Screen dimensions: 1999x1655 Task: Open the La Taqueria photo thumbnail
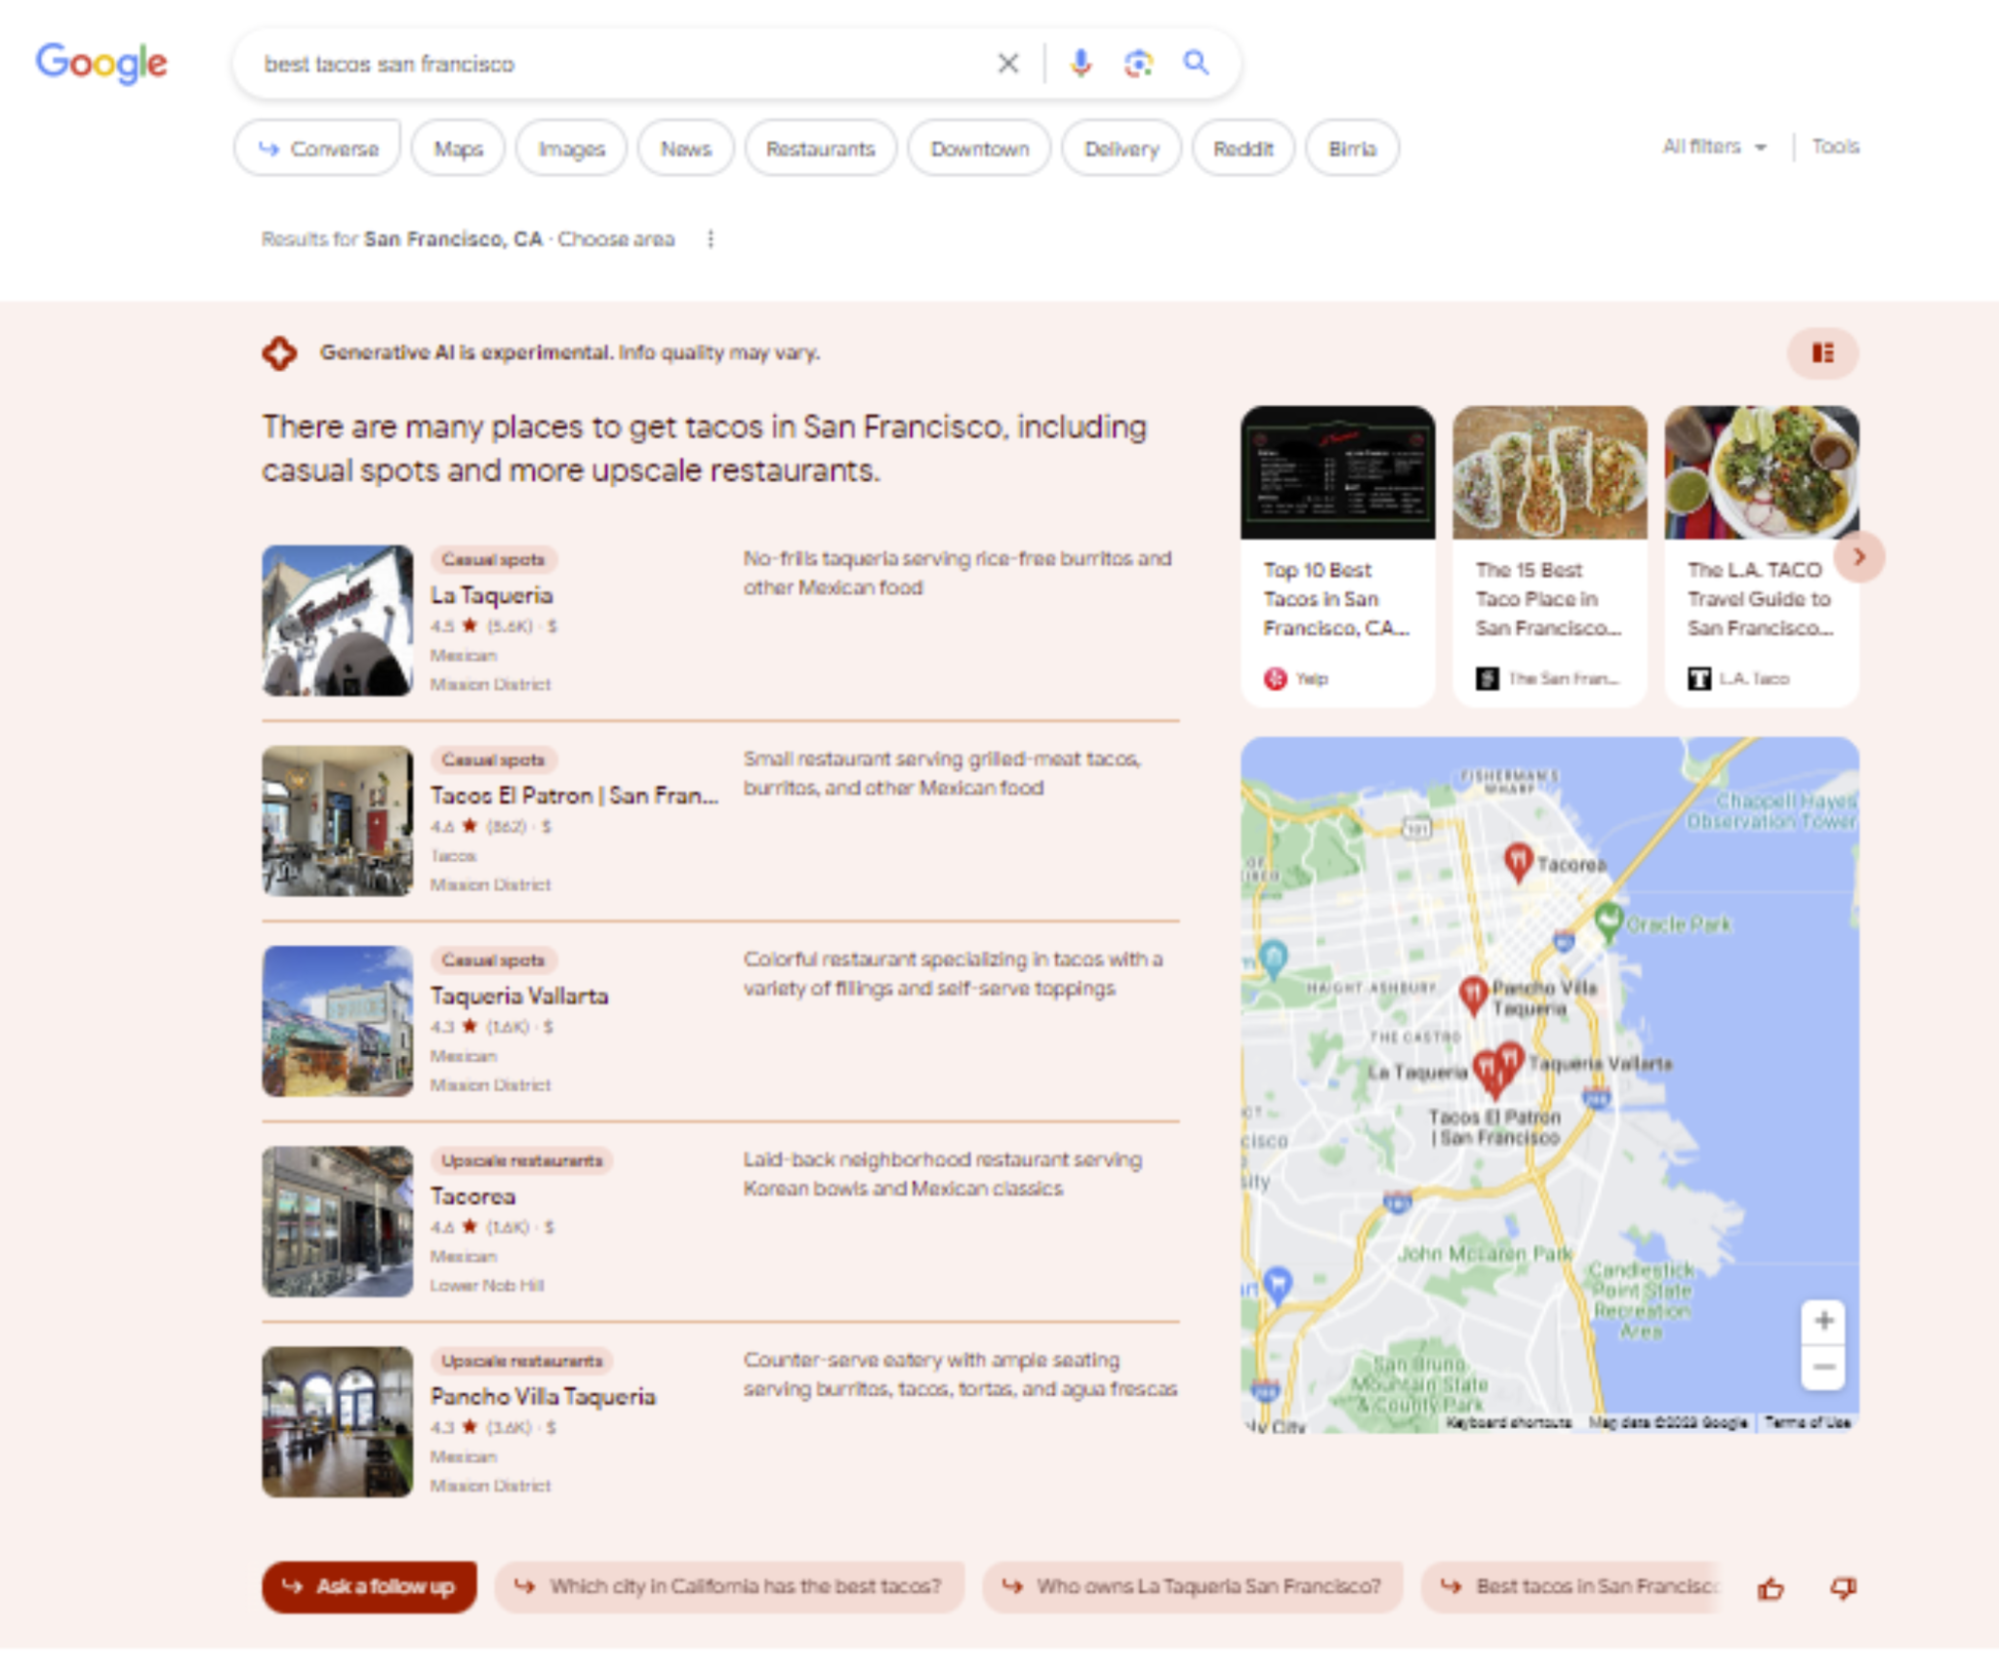[337, 620]
